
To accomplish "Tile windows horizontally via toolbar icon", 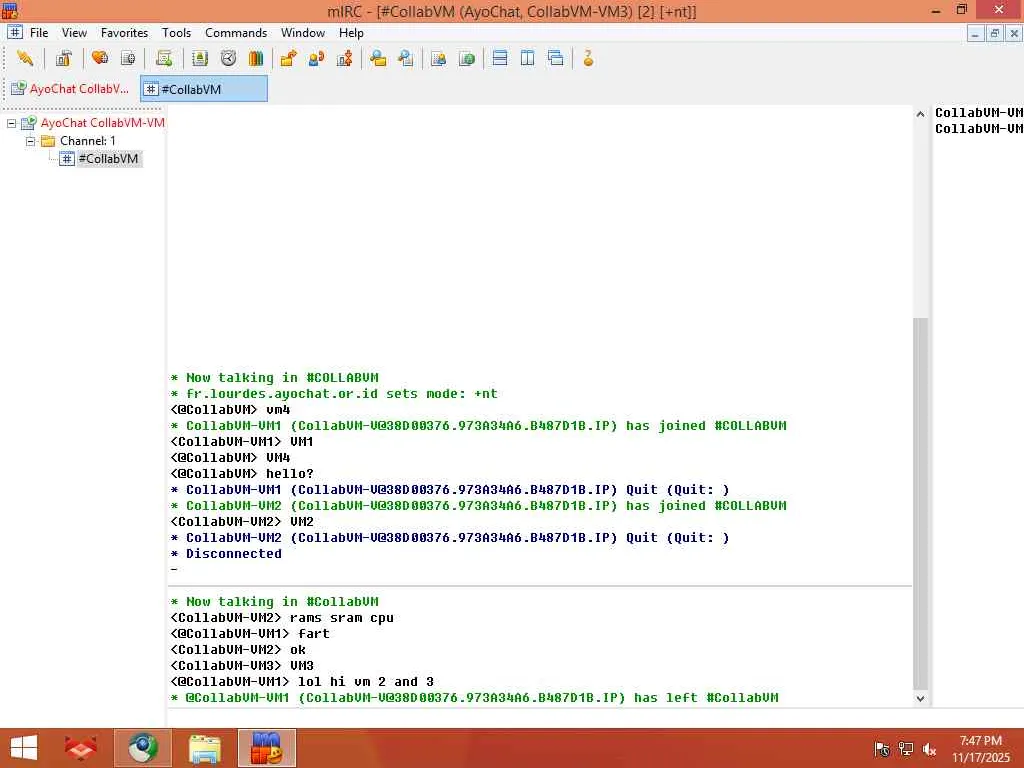I will click(x=500, y=58).
